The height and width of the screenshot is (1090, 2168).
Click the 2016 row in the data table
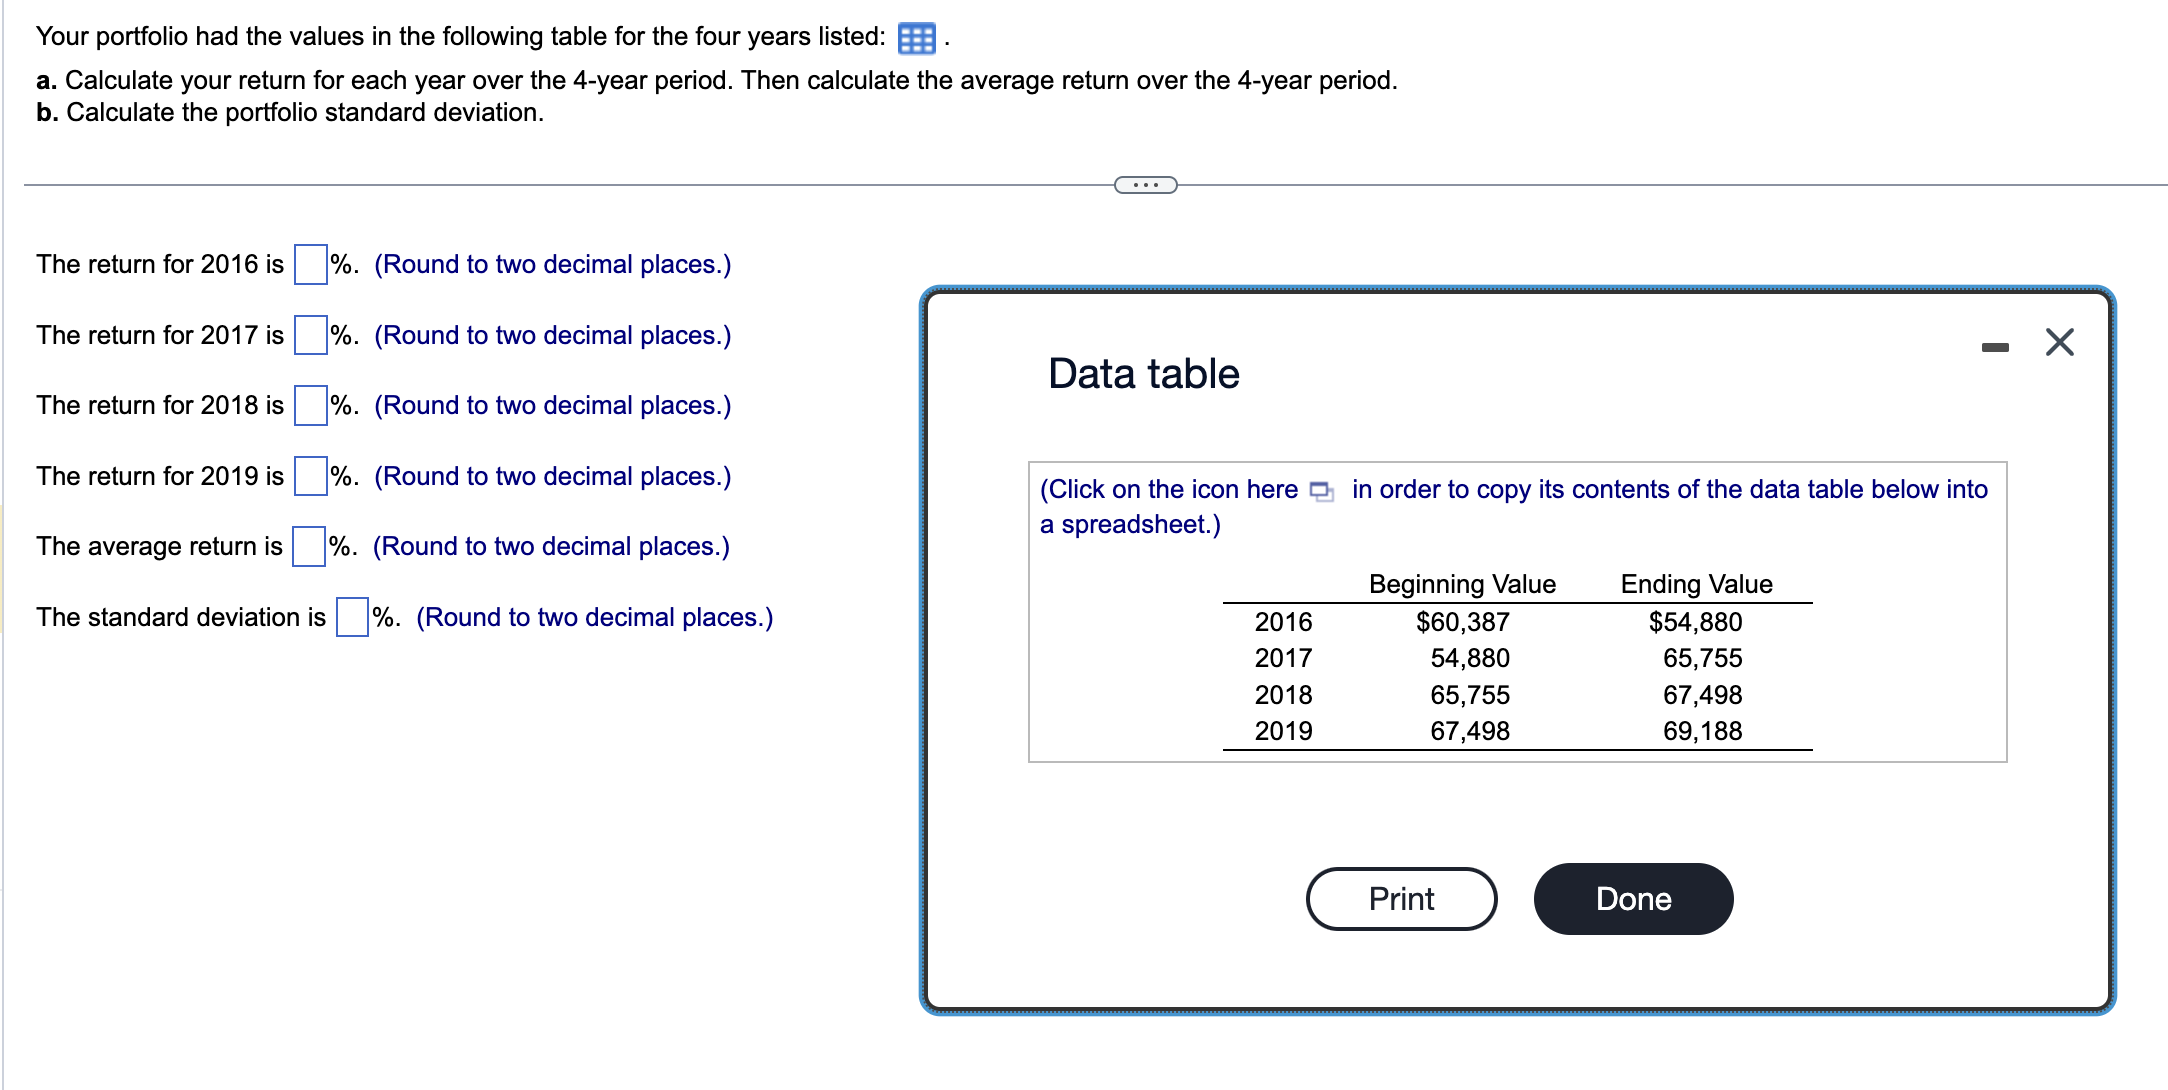(x=1283, y=622)
